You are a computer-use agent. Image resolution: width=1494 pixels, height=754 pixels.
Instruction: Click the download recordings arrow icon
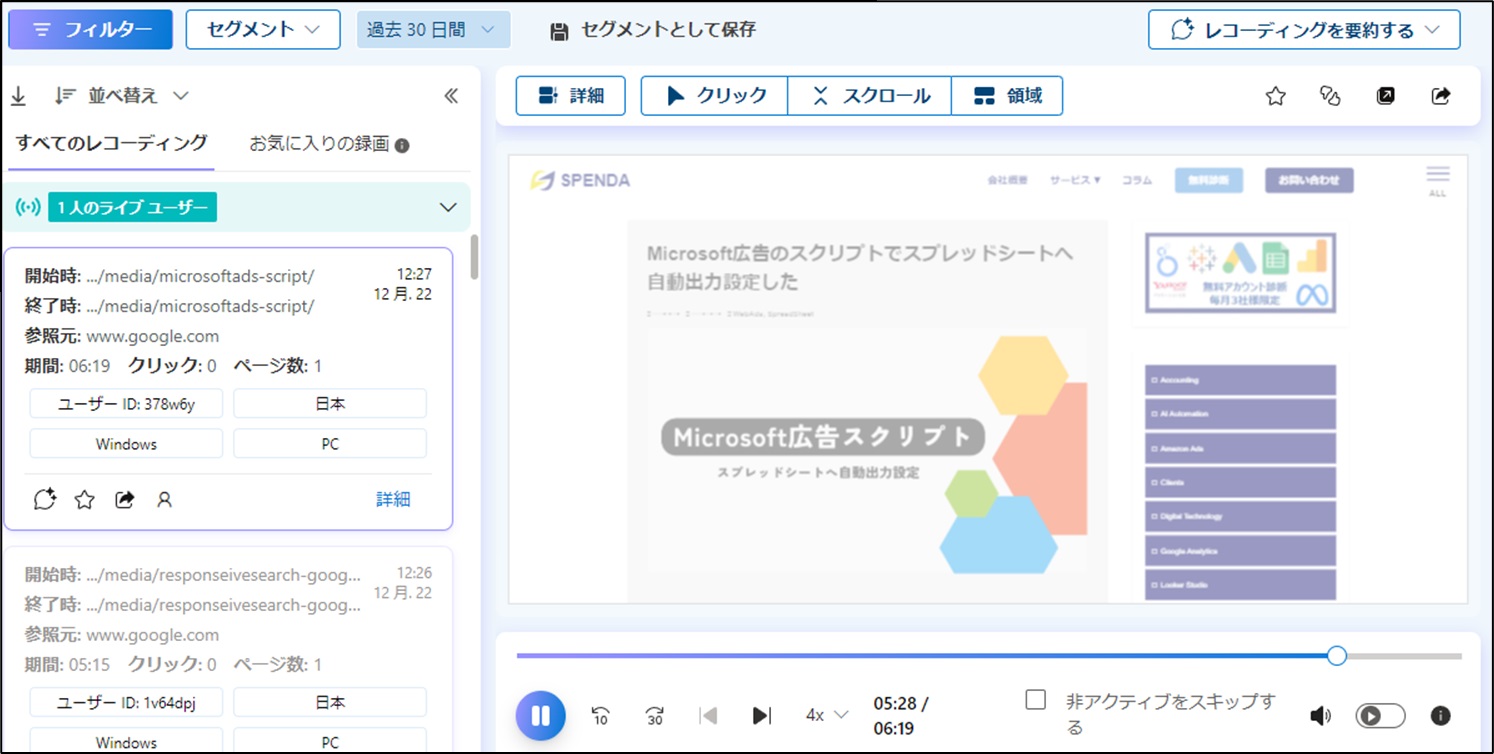[18, 96]
